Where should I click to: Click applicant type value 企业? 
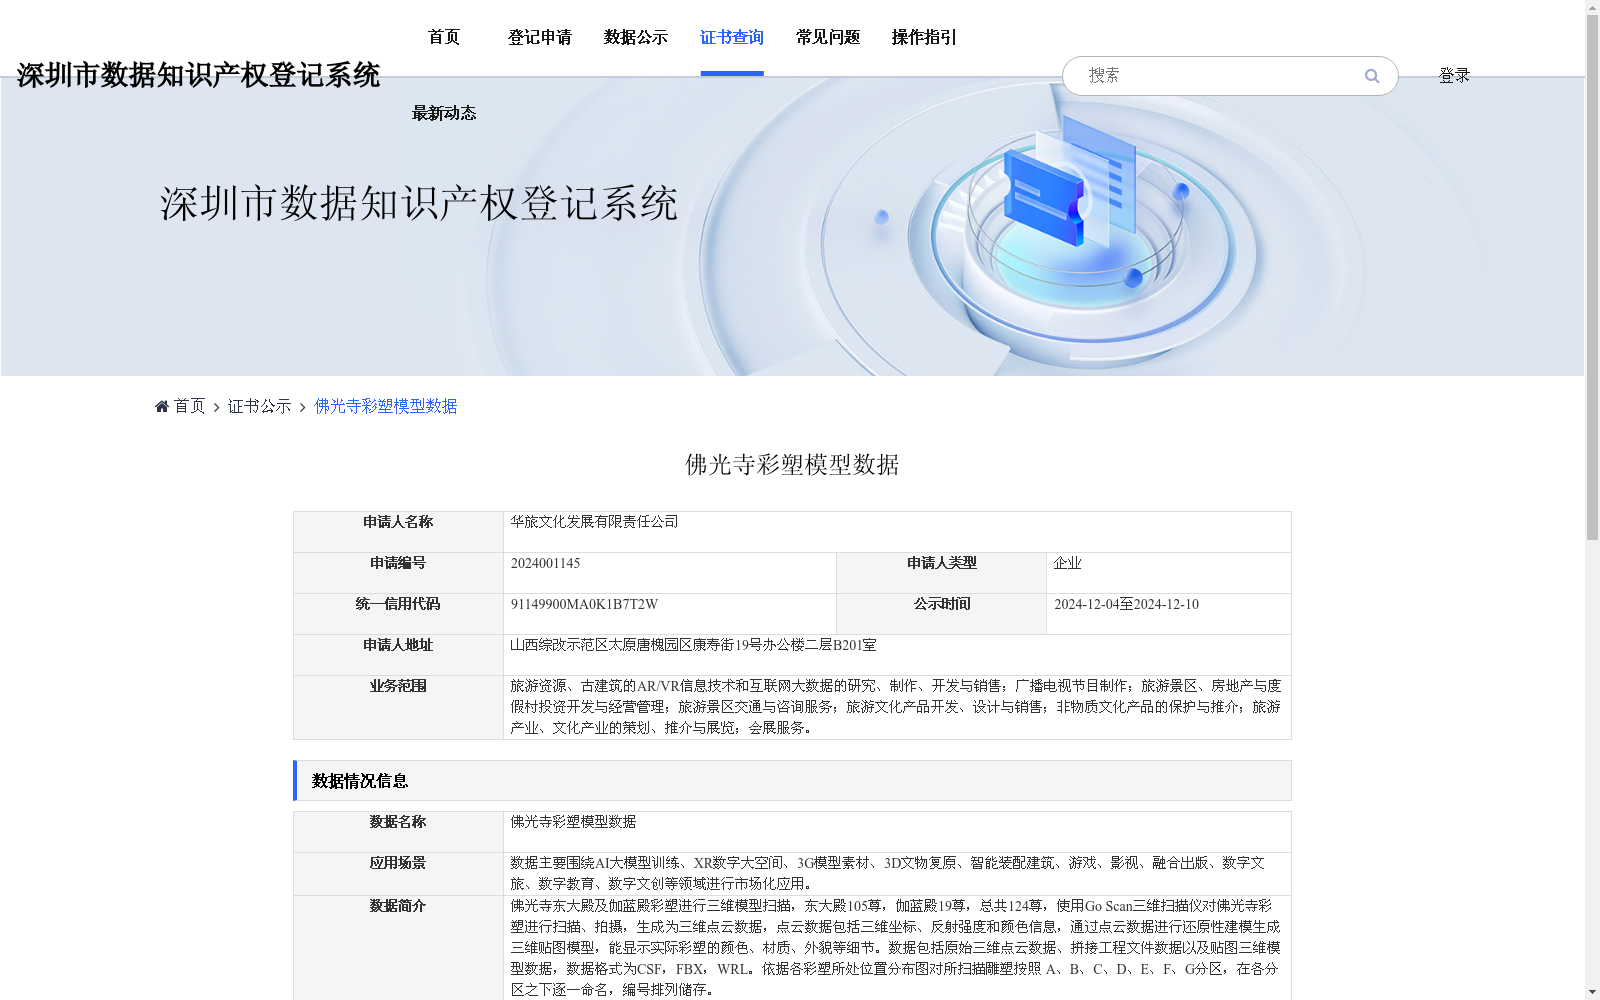coord(1068,563)
